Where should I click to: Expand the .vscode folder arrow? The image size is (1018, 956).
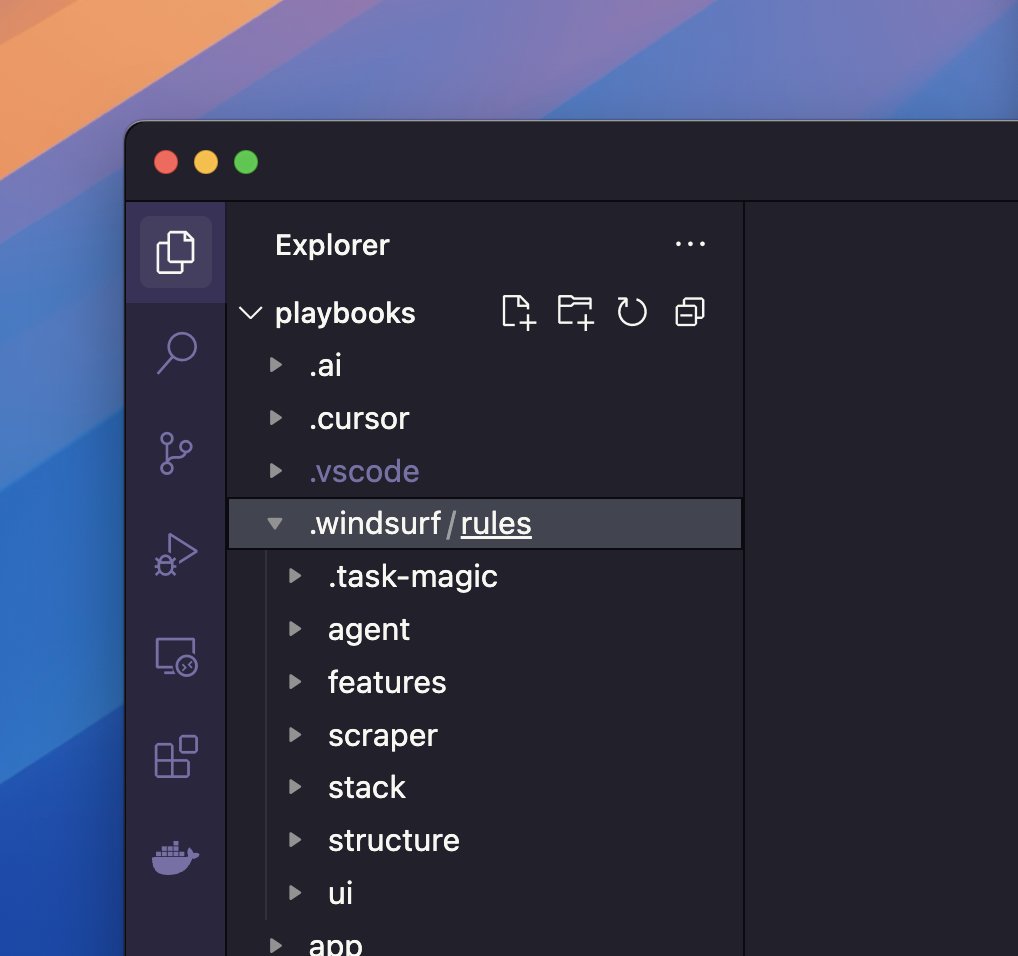pos(276,471)
